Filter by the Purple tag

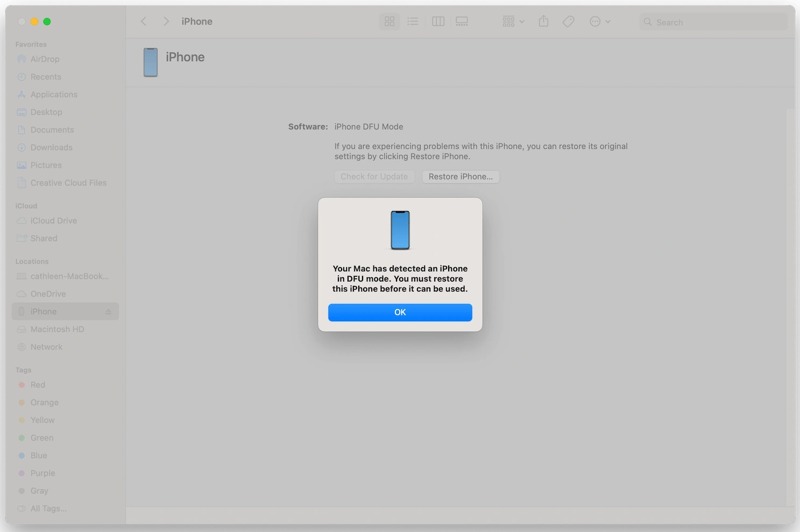click(x=65, y=473)
